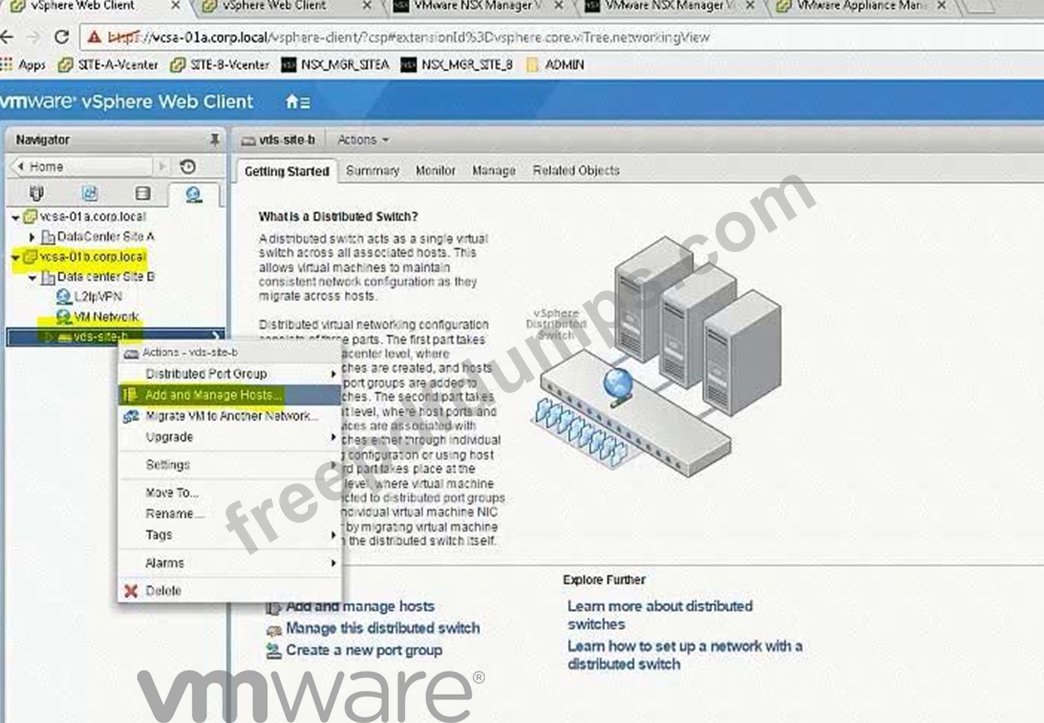Reload the current browser page
The image size is (1044, 723).
click(x=62, y=37)
